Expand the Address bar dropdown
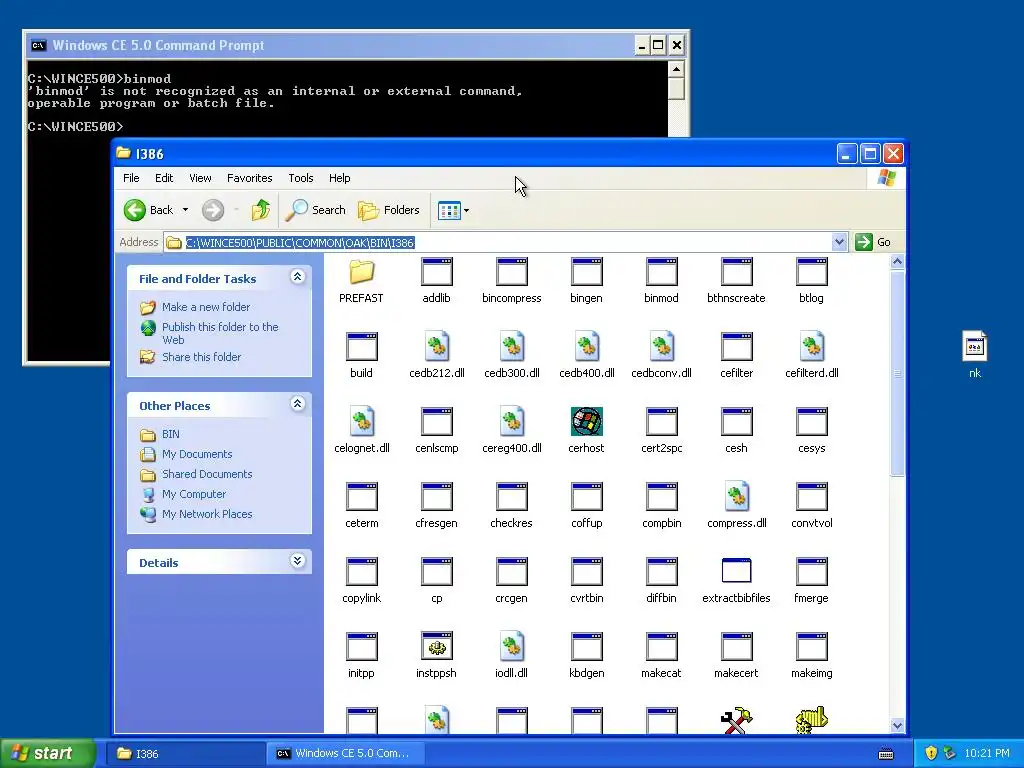1024x768 pixels. coord(839,242)
